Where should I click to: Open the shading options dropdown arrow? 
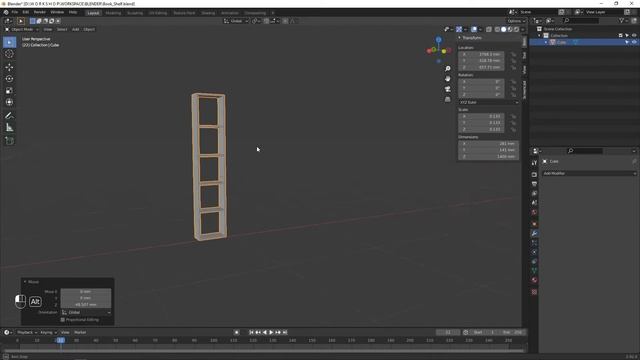point(522,29)
